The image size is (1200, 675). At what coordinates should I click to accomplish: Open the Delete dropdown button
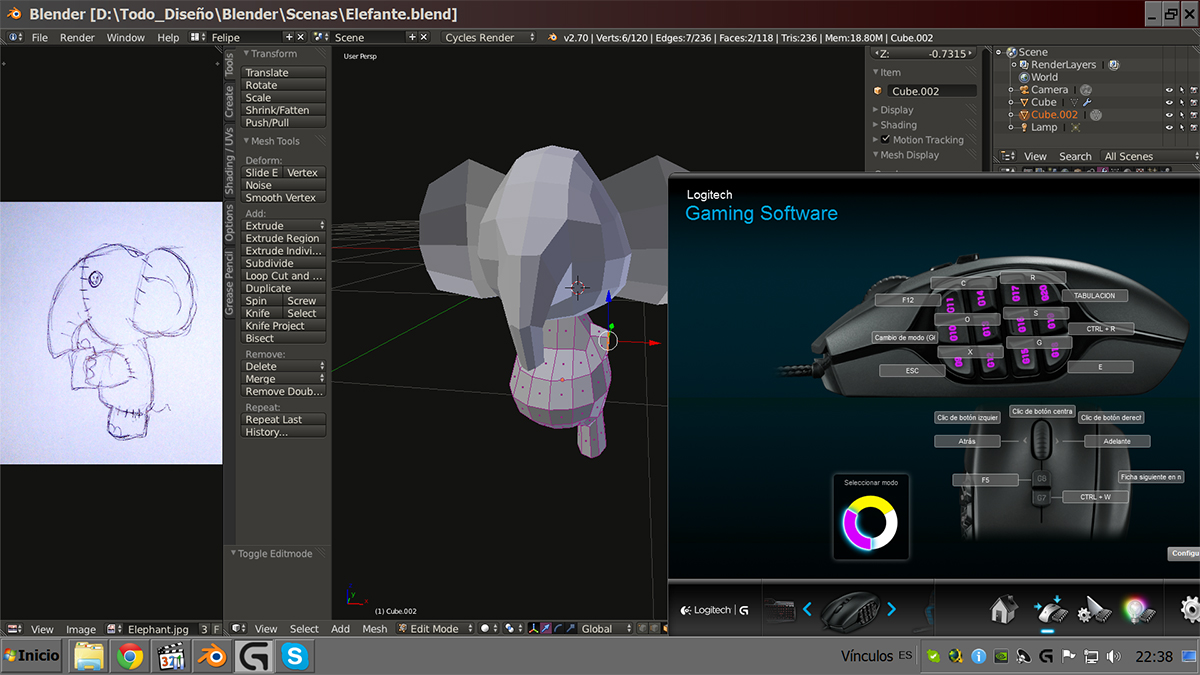285,367
